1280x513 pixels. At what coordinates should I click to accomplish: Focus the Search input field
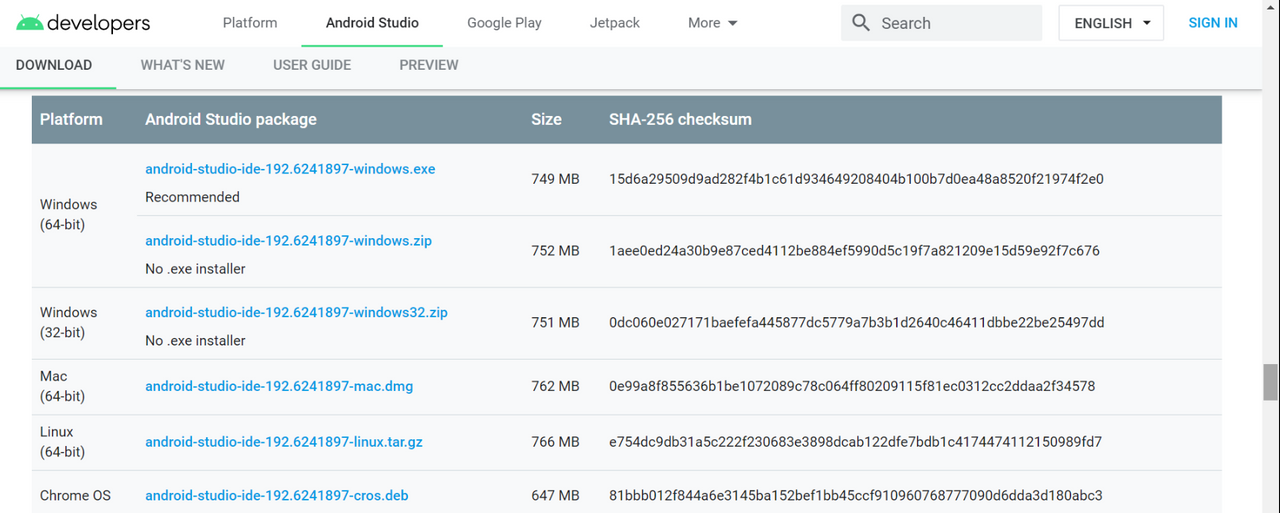pyautogui.click(x=942, y=23)
